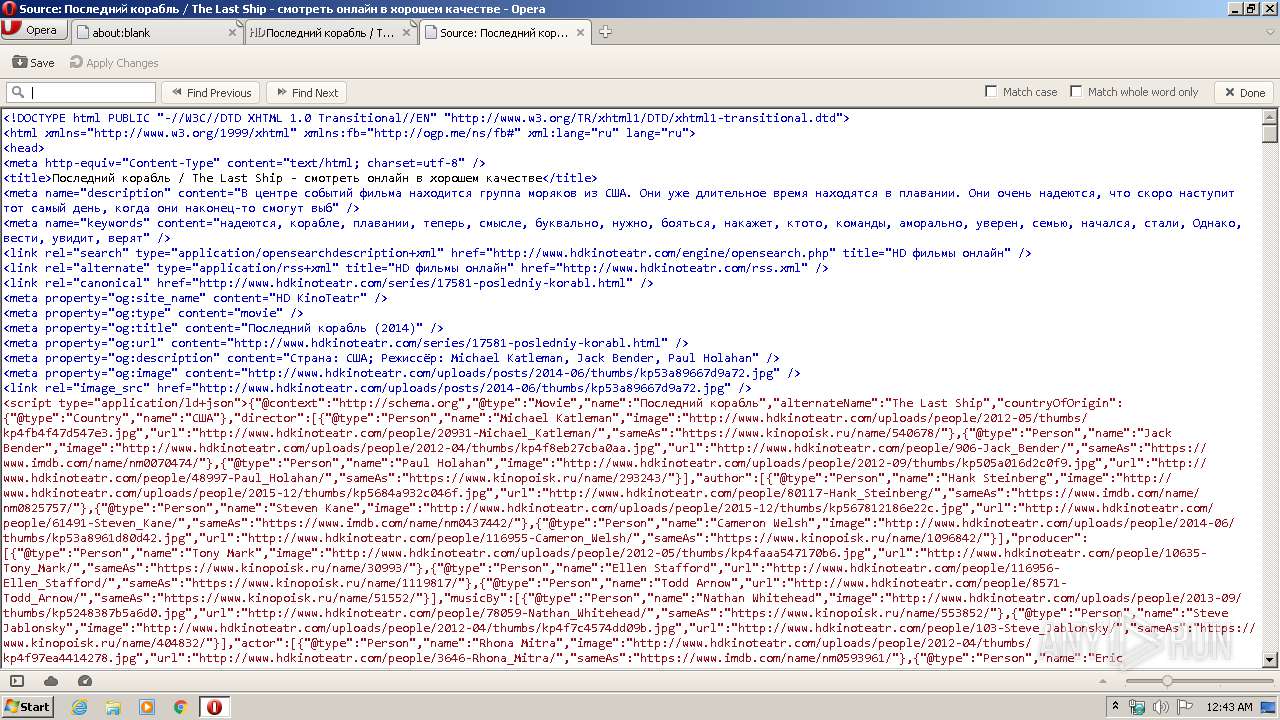Screen dimensions: 1280x720
Task: Open the volume tray icon
Action: click(x=1160, y=707)
